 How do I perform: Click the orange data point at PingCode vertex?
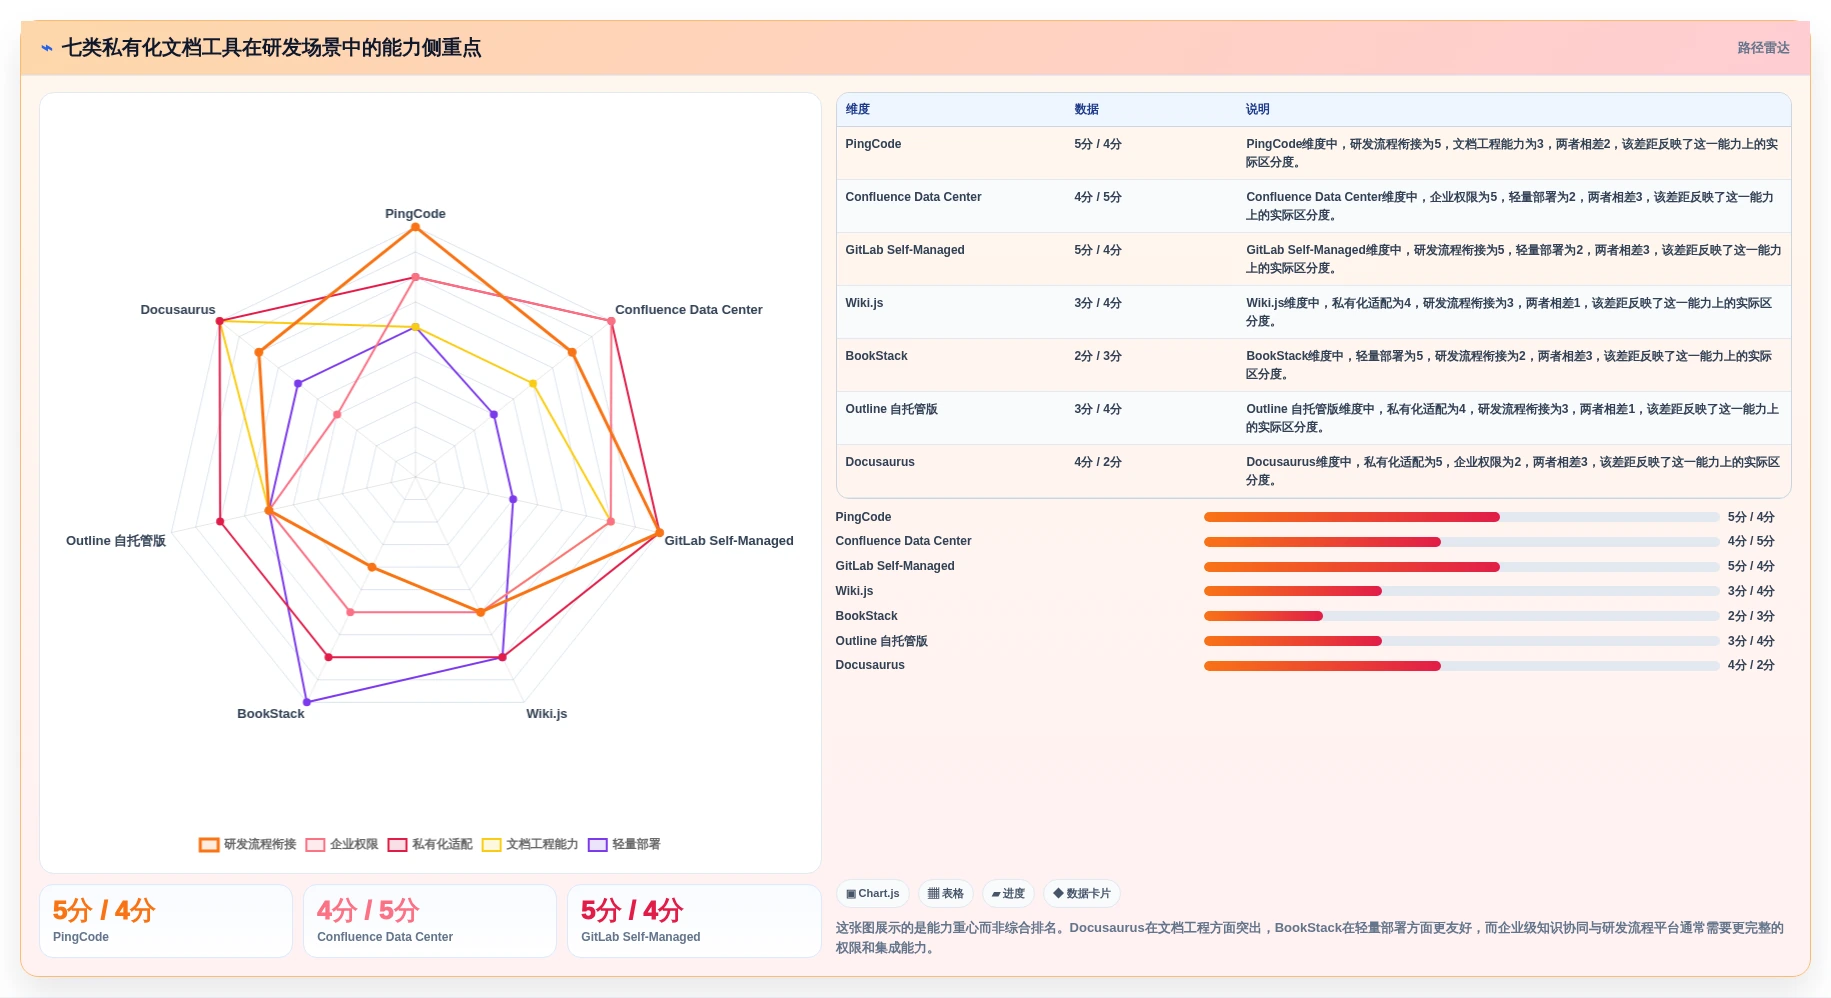415,228
